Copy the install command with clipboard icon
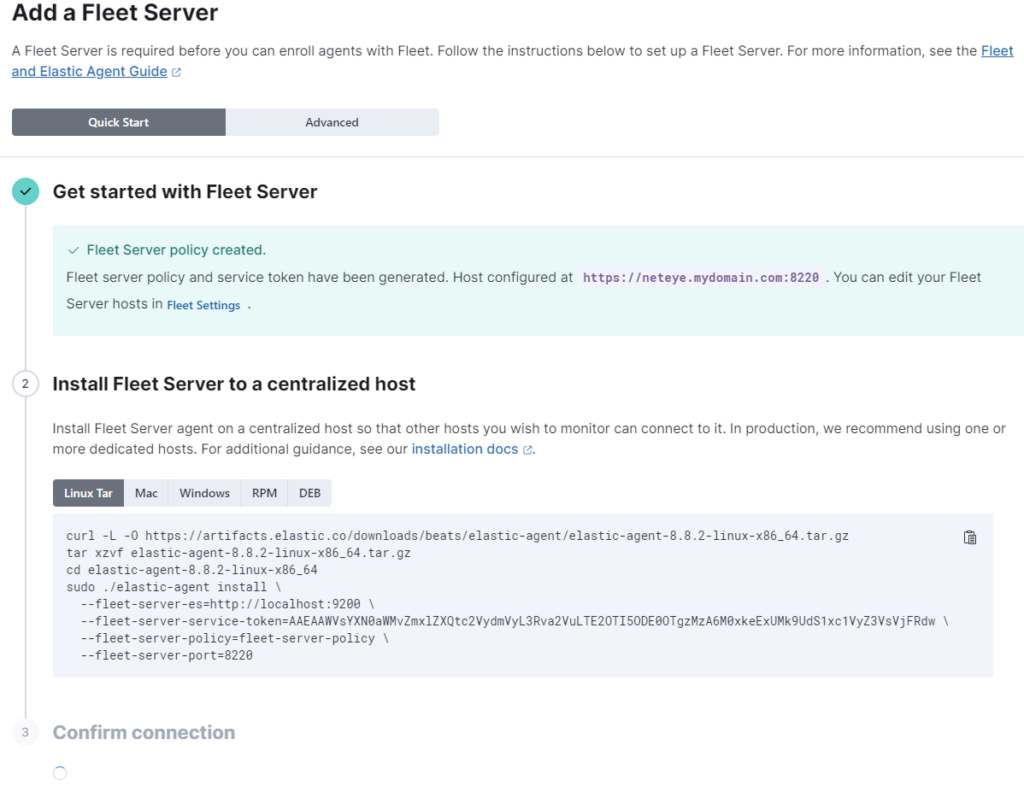This screenshot has height=792, width=1024. (970, 537)
